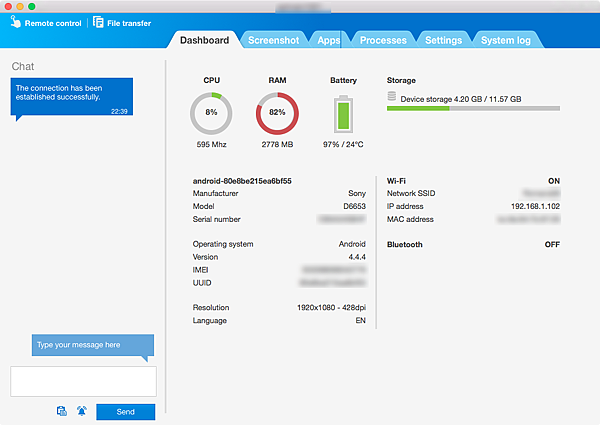Click the clipboard icon beside Send
The height and width of the screenshot is (425, 600).
point(62,411)
